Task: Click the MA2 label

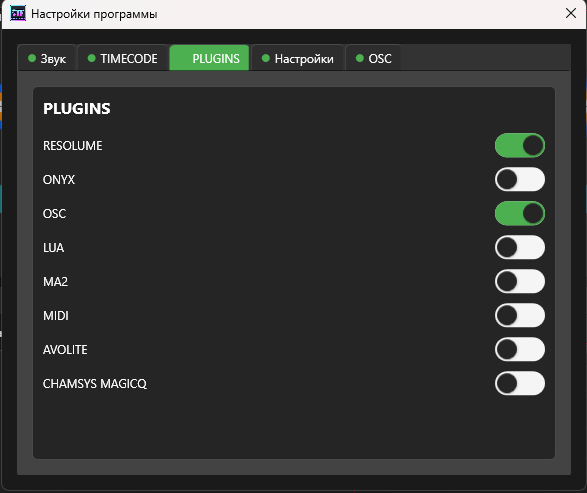Action: [55, 282]
